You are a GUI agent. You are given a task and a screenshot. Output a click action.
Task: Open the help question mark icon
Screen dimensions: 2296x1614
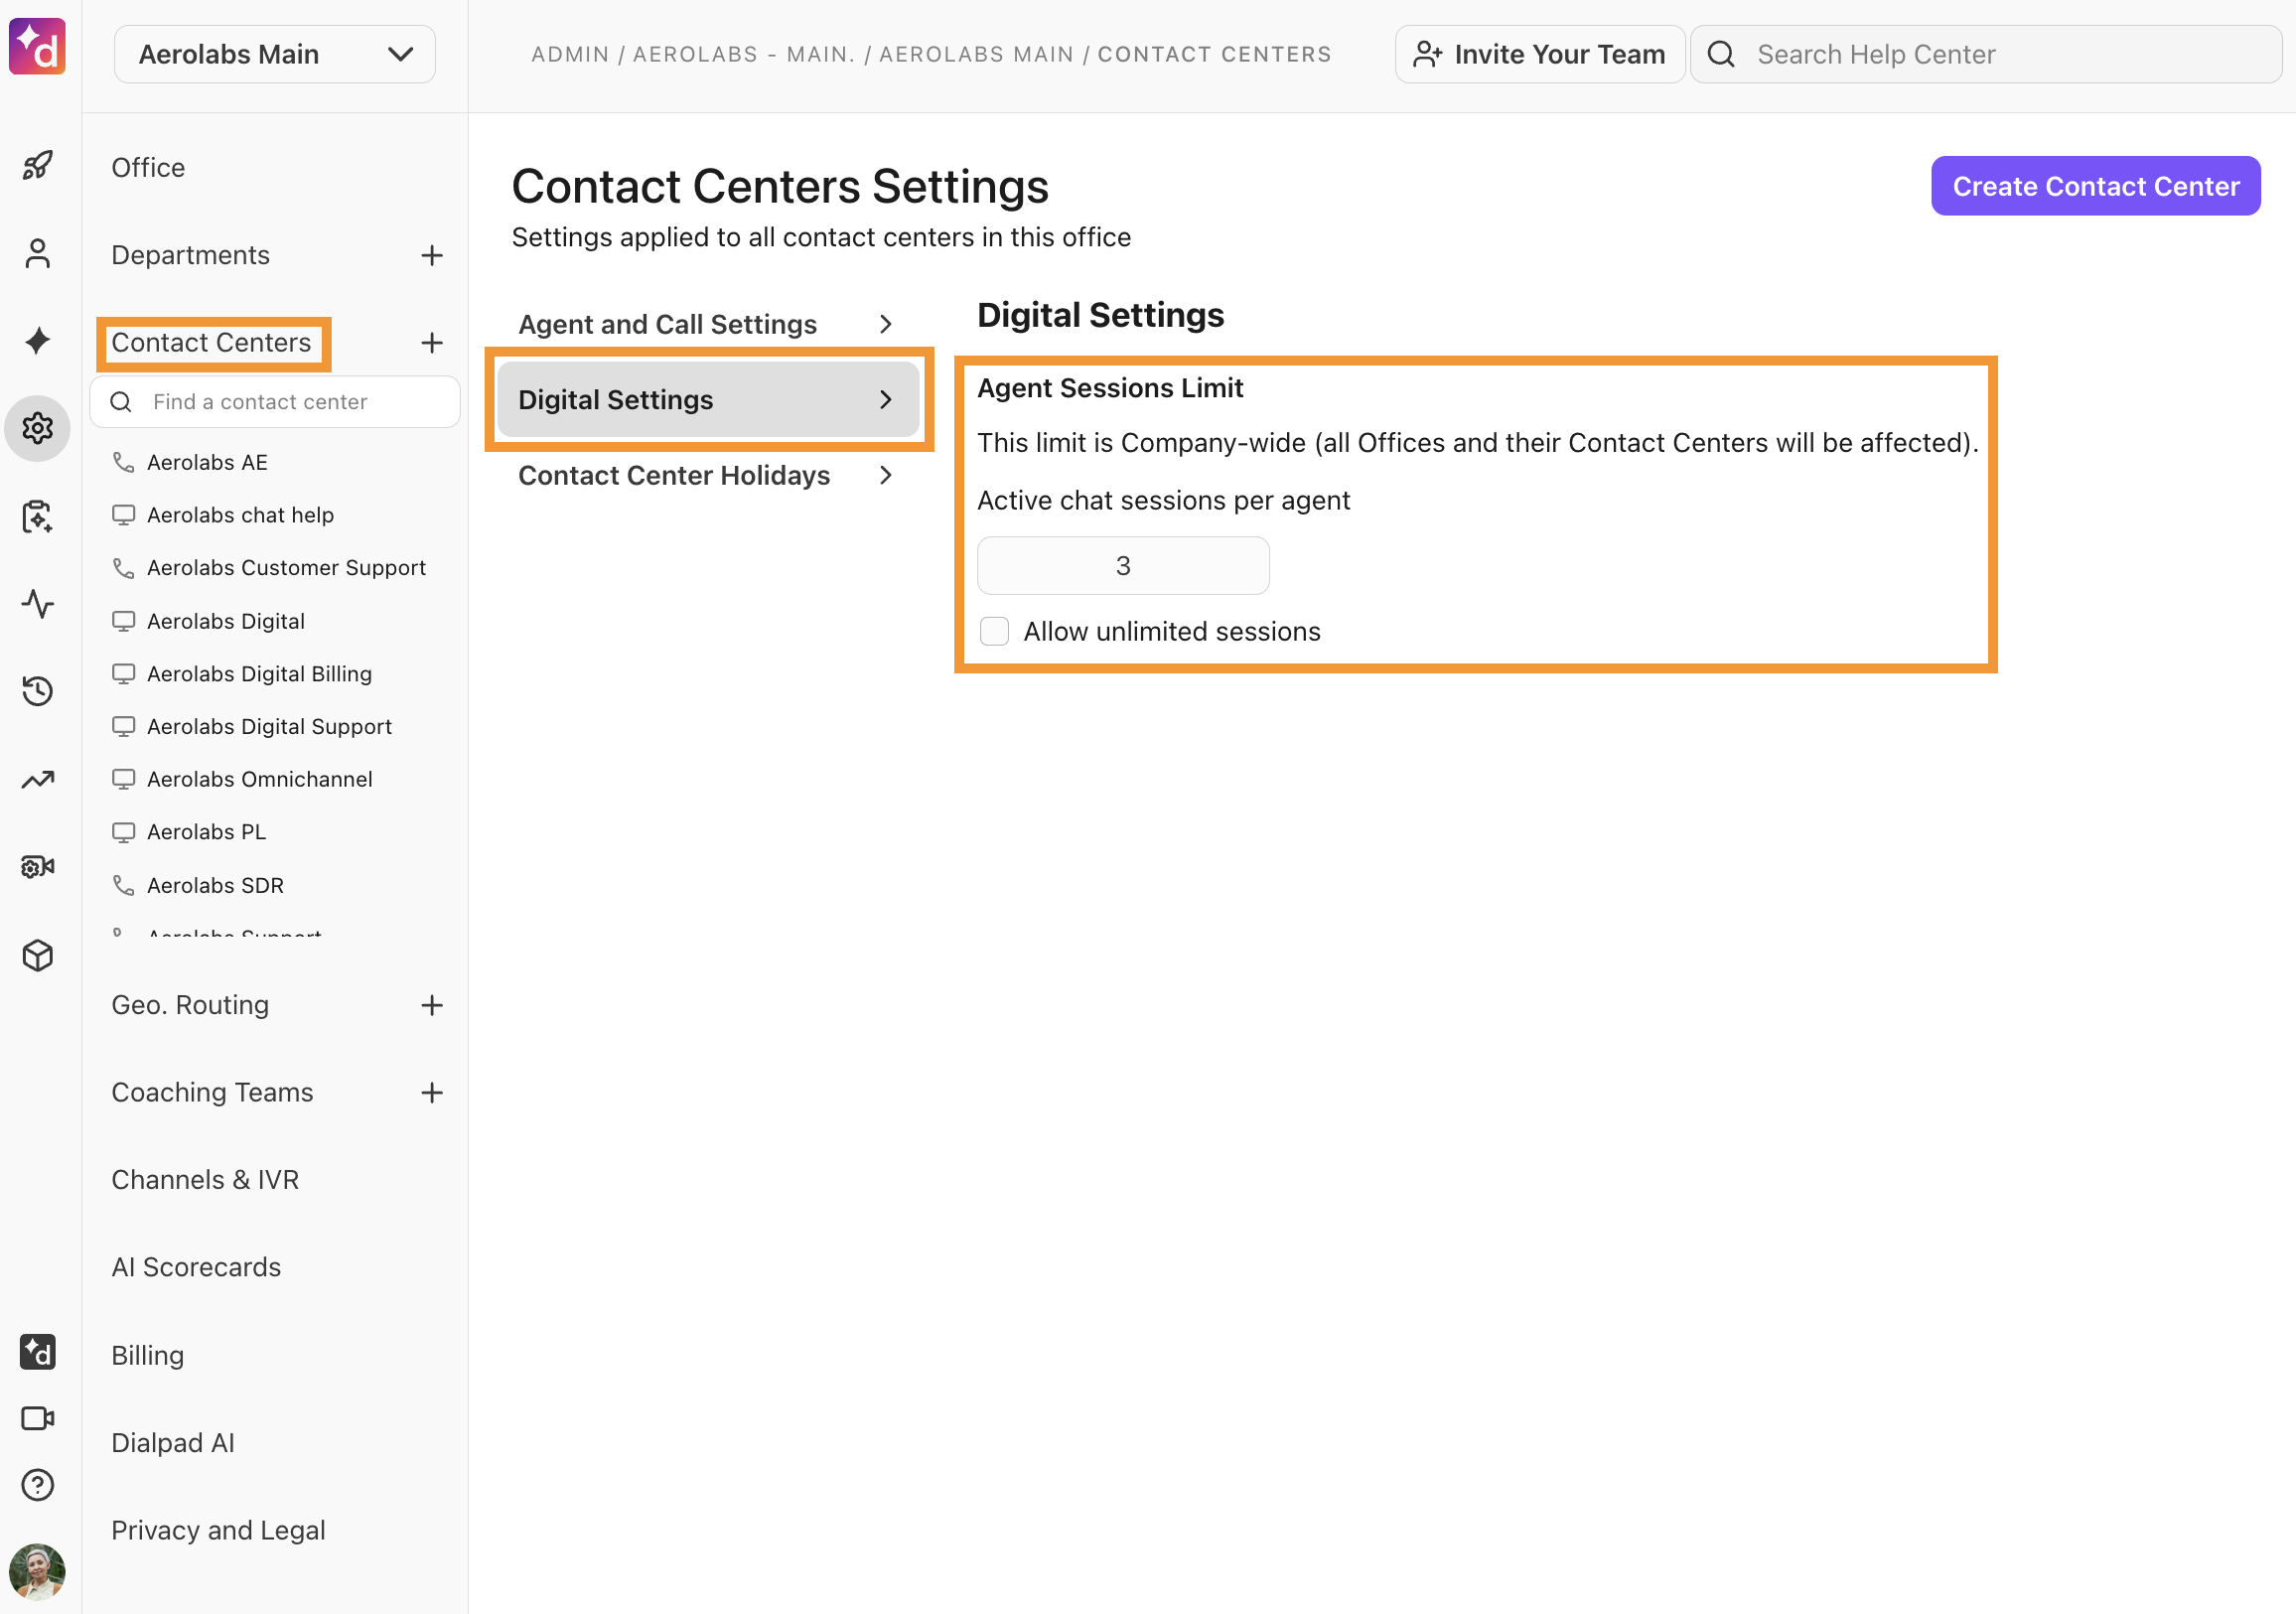37,1485
